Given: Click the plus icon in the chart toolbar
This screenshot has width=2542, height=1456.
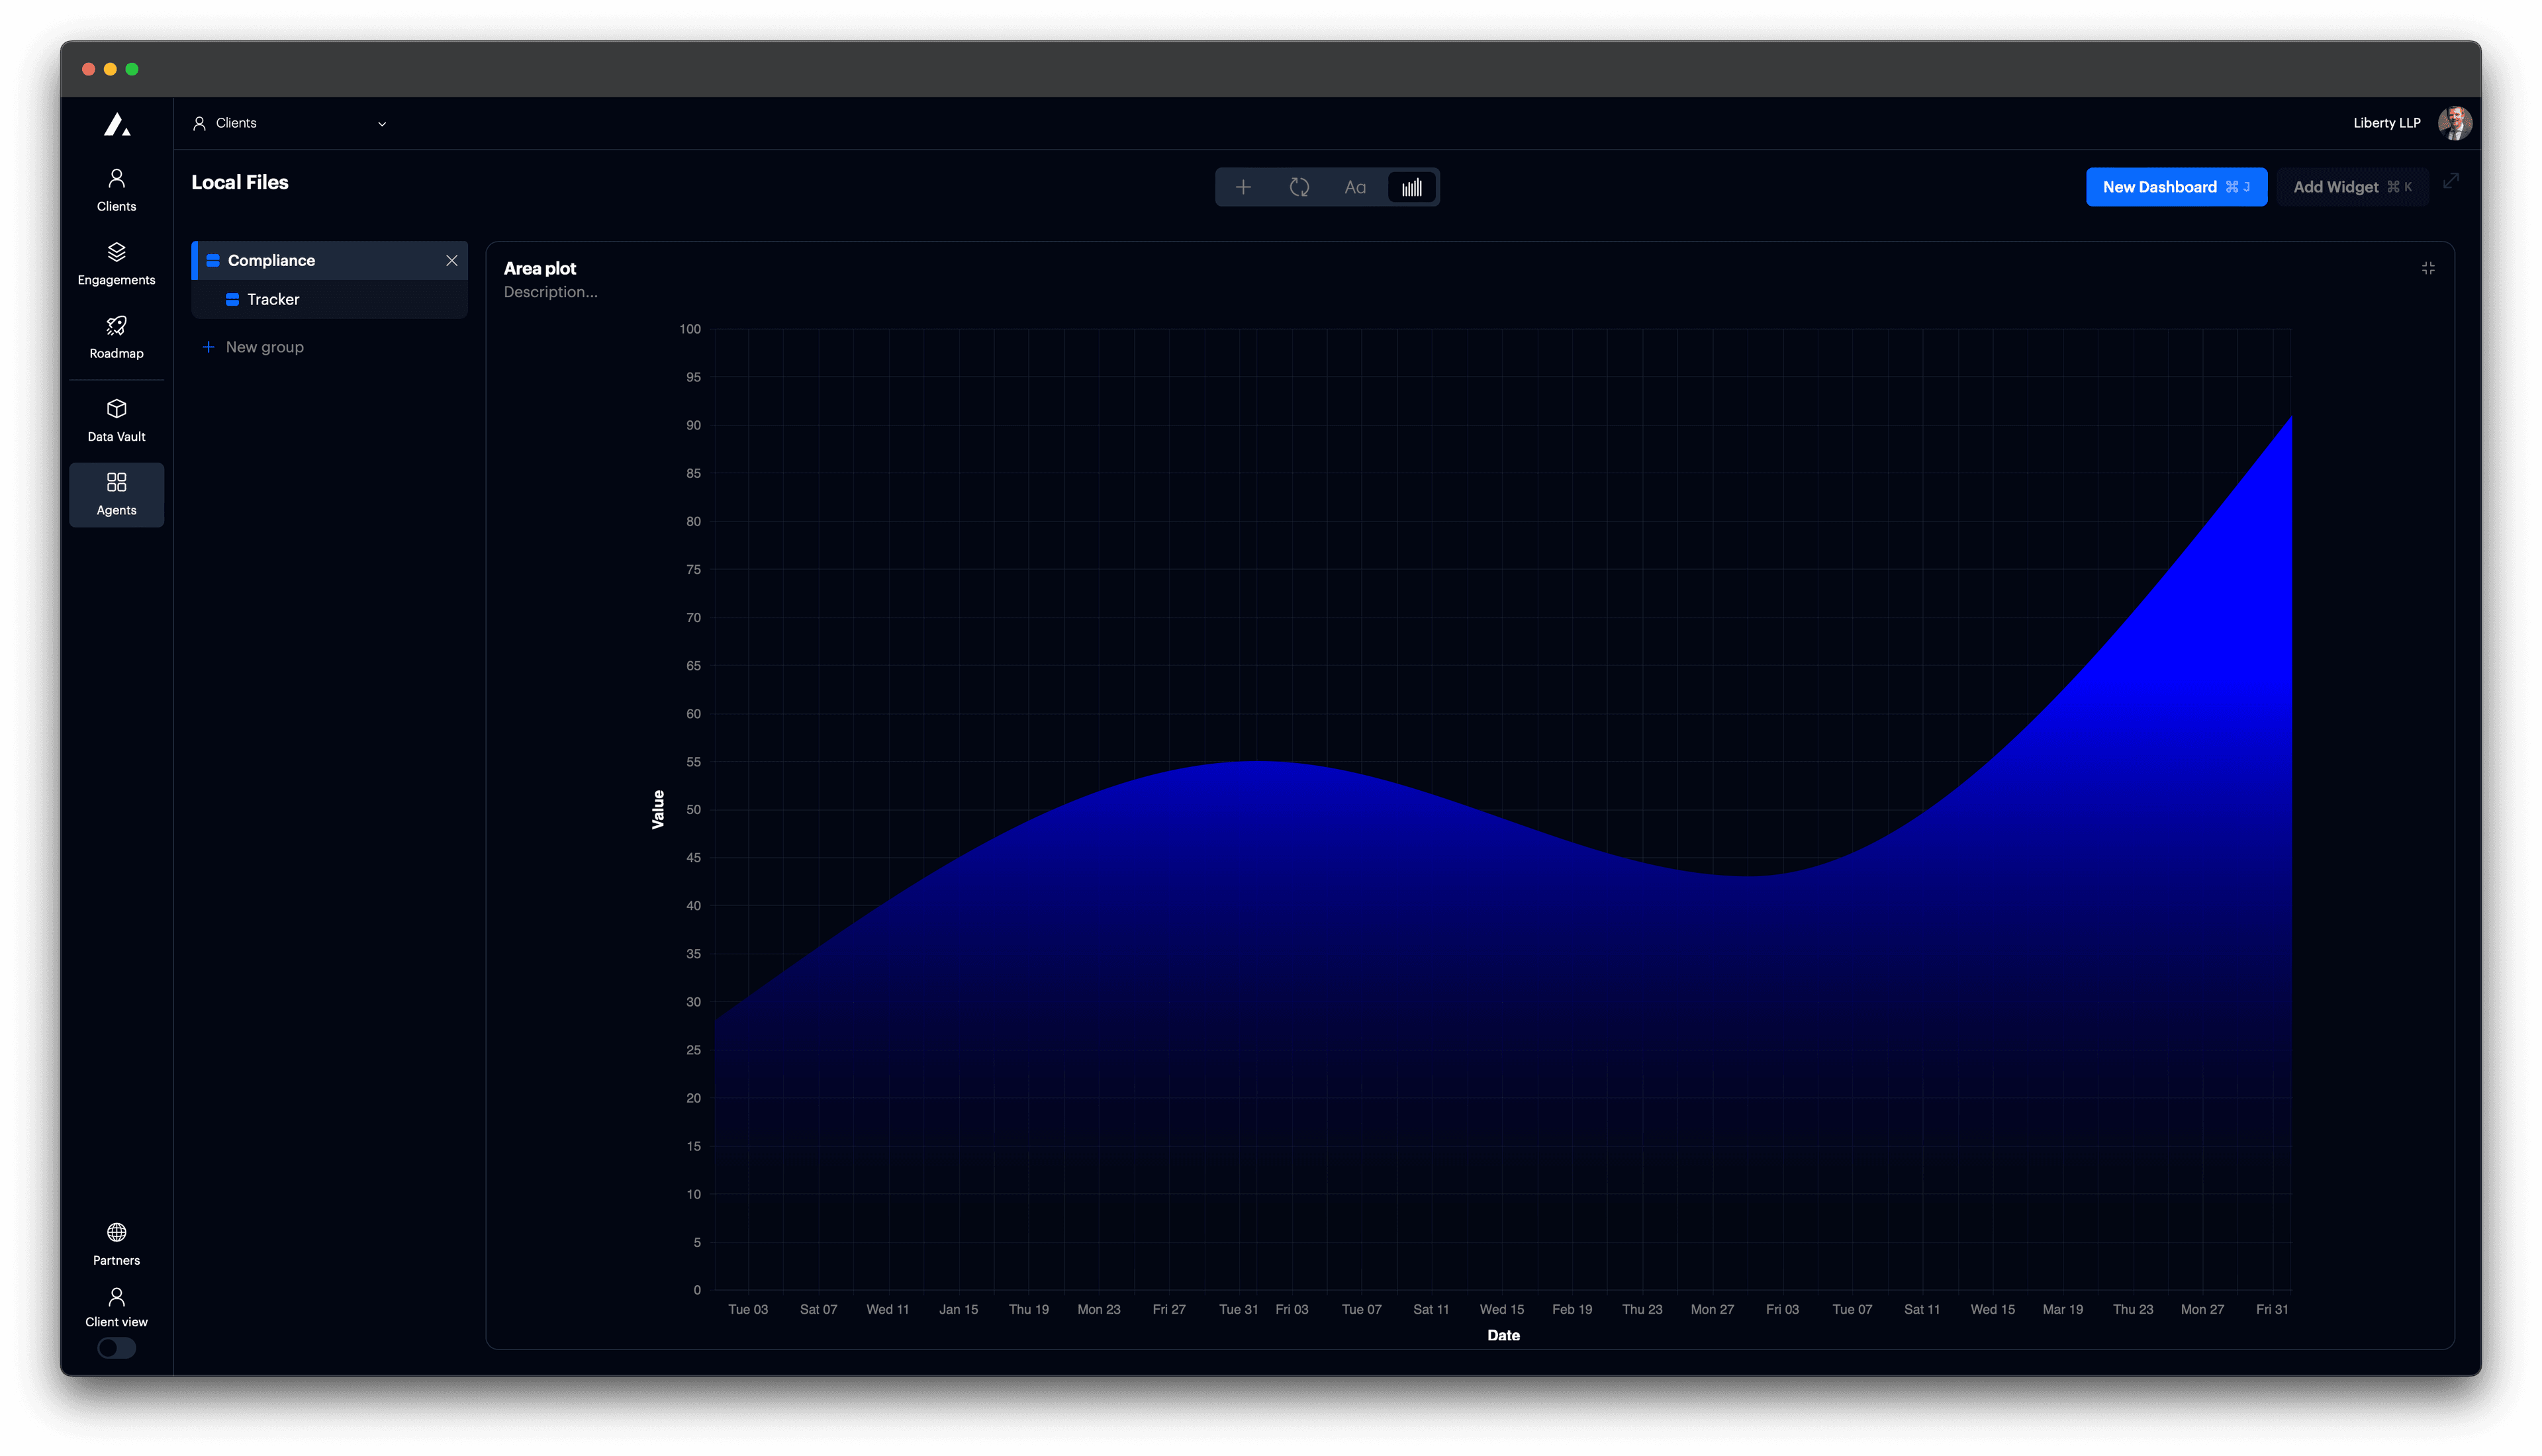Looking at the screenshot, I should point(1243,186).
